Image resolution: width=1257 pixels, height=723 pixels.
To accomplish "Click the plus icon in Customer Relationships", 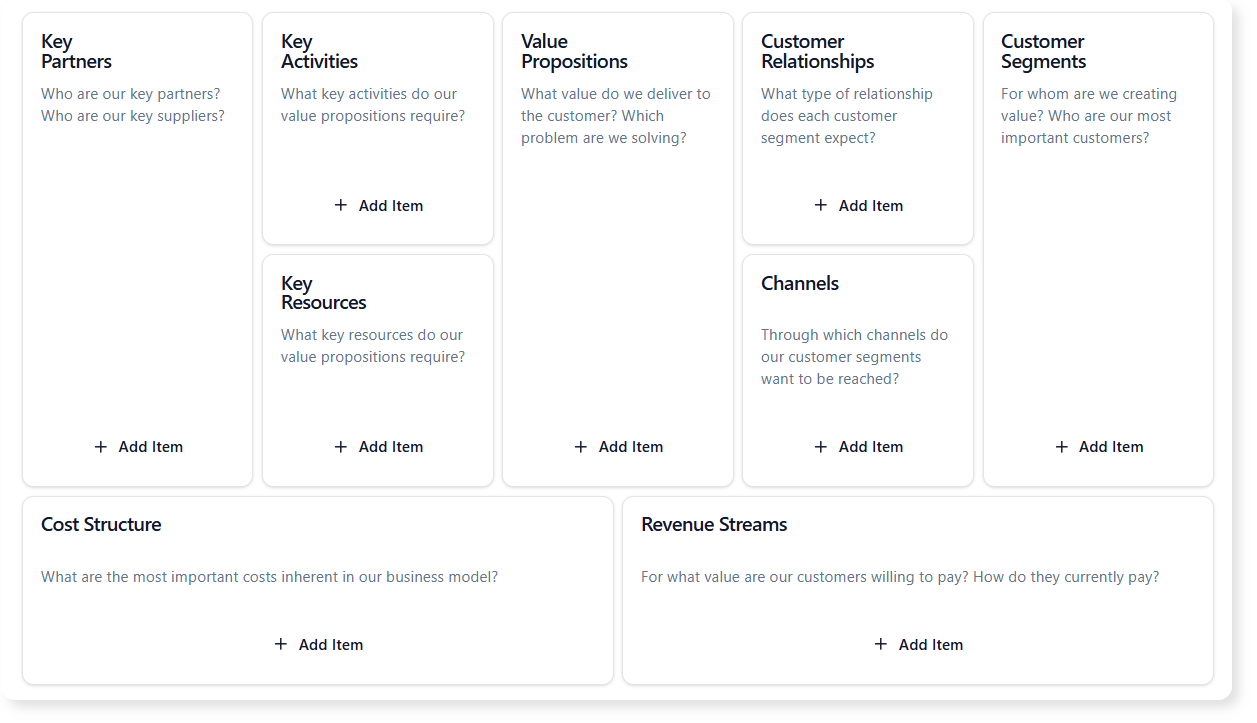I will point(820,205).
